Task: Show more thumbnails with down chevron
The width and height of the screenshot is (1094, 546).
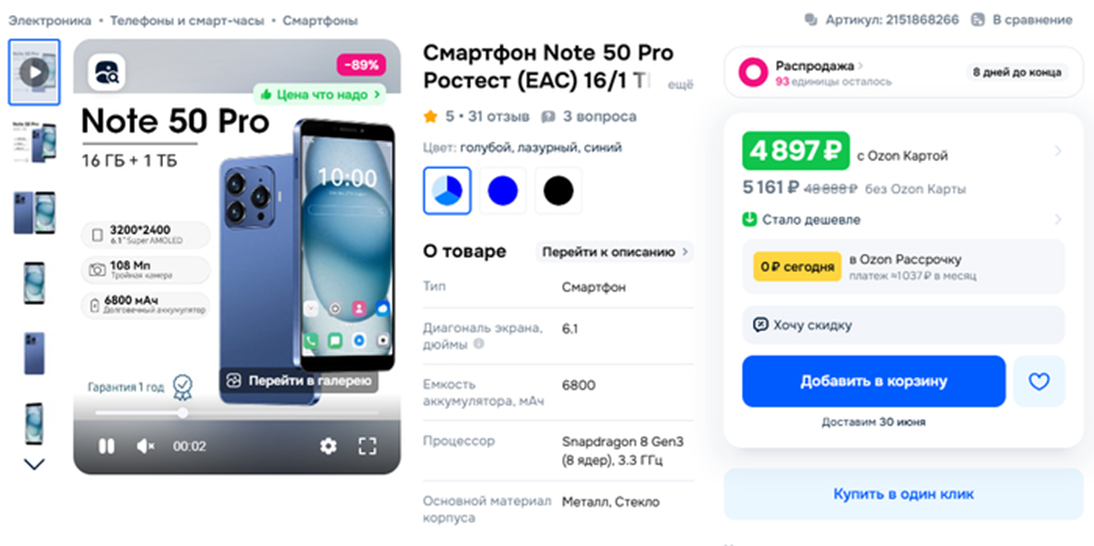Action: (34, 464)
